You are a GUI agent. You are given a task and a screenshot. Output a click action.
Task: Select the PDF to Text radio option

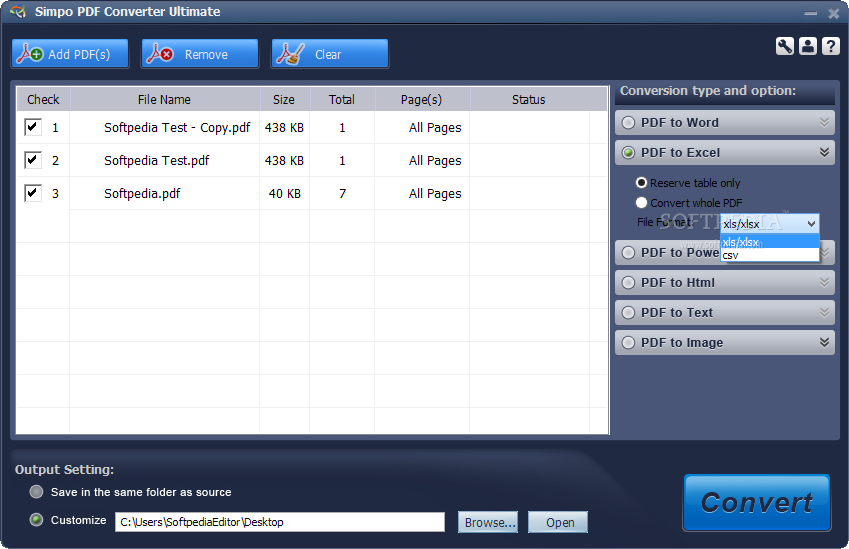(628, 312)
